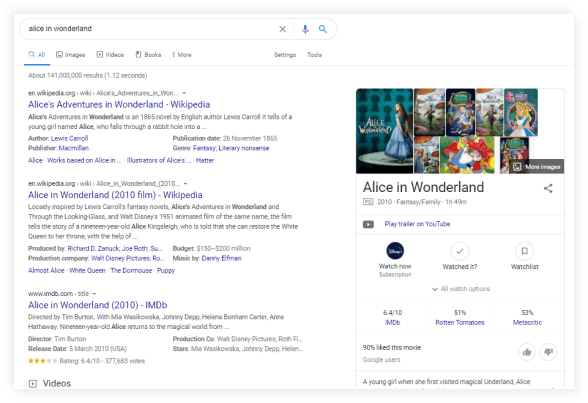The height and width of the screenshot is (403, 588).
Task: Give the movie a thumbs down
Action: [x=548, y=352]
